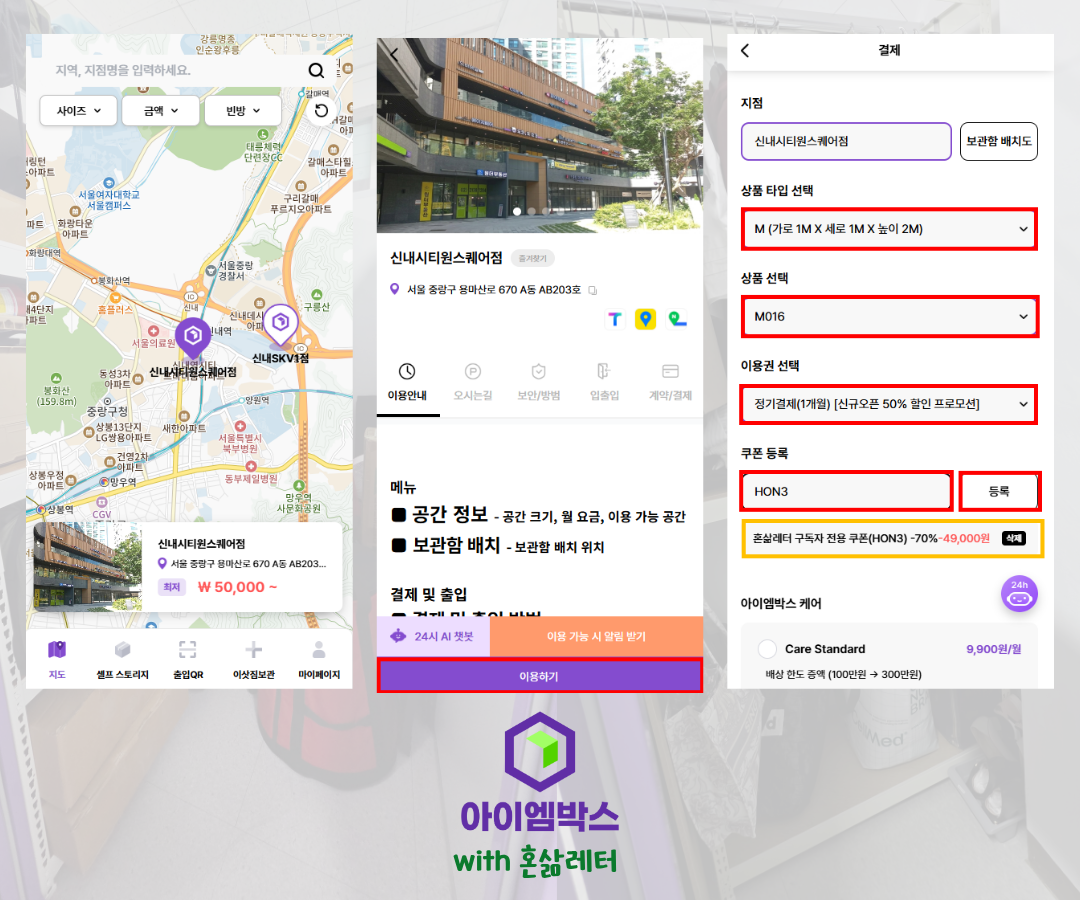Image resolution: width=1080 pixels, height=900 pixels.
Task: Go back from the 결제 screen
Action: [745, 50]
